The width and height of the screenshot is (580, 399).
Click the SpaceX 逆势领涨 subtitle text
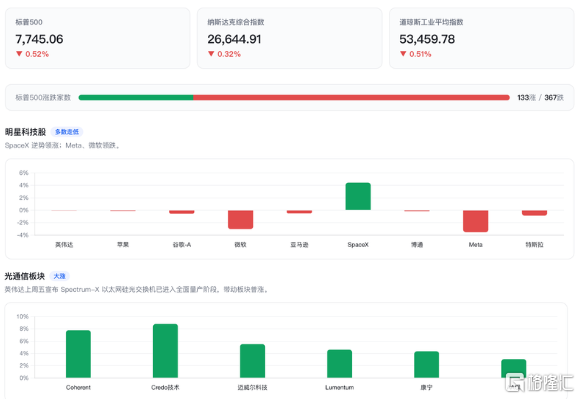(62, 145)
